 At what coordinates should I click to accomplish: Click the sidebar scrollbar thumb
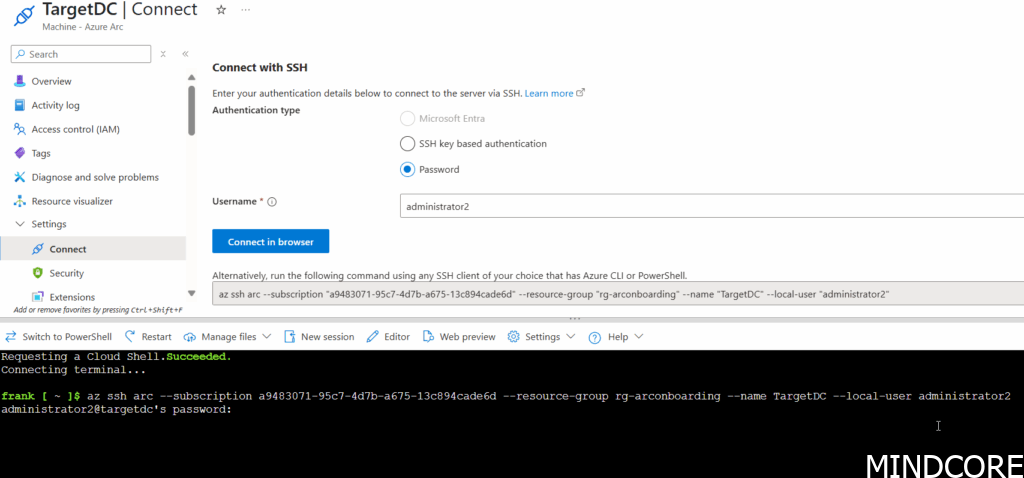coord(191,110)
